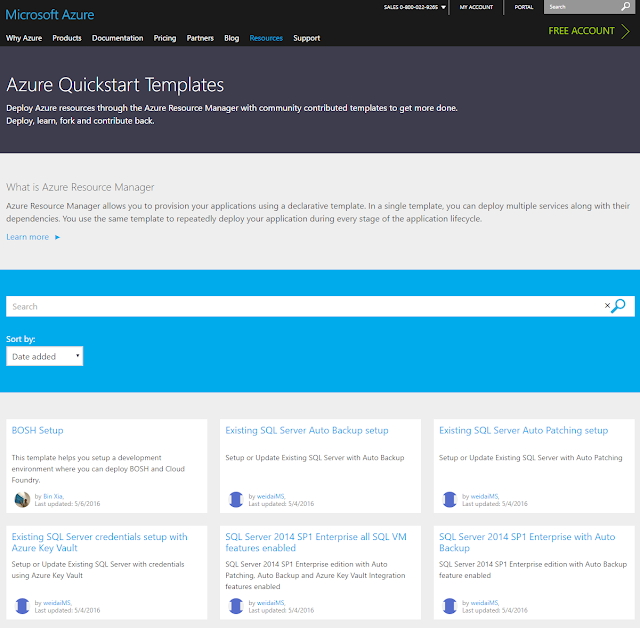Image resolution: width=640 pixels, height=628 pixels.
Task: Go to My Account
Action: coord(476,7)
